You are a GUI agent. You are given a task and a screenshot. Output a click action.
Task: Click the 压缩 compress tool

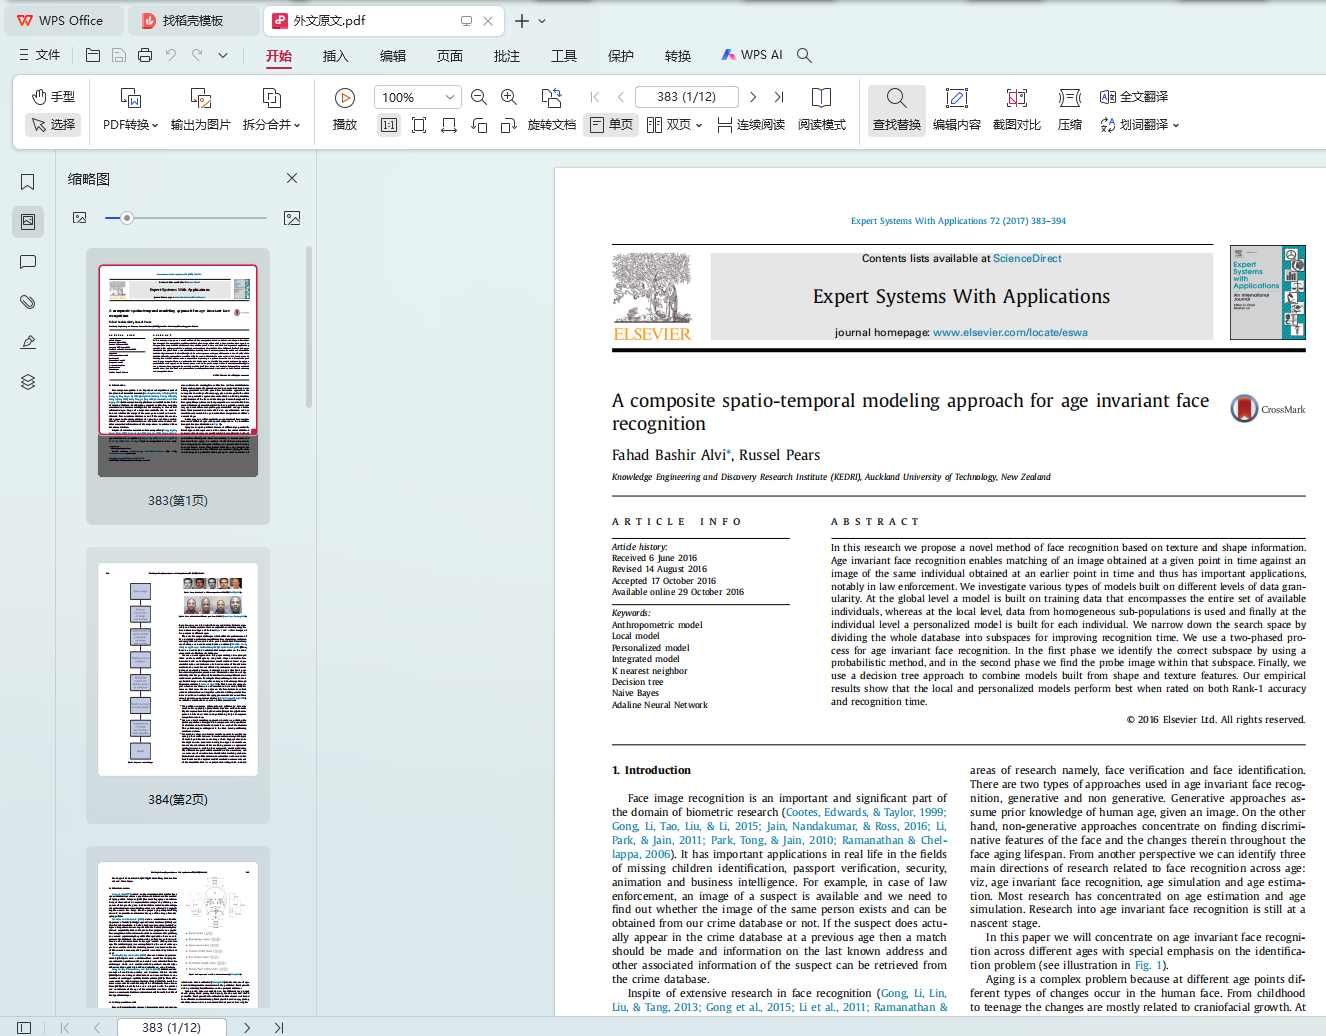[x=1070, y=110]
